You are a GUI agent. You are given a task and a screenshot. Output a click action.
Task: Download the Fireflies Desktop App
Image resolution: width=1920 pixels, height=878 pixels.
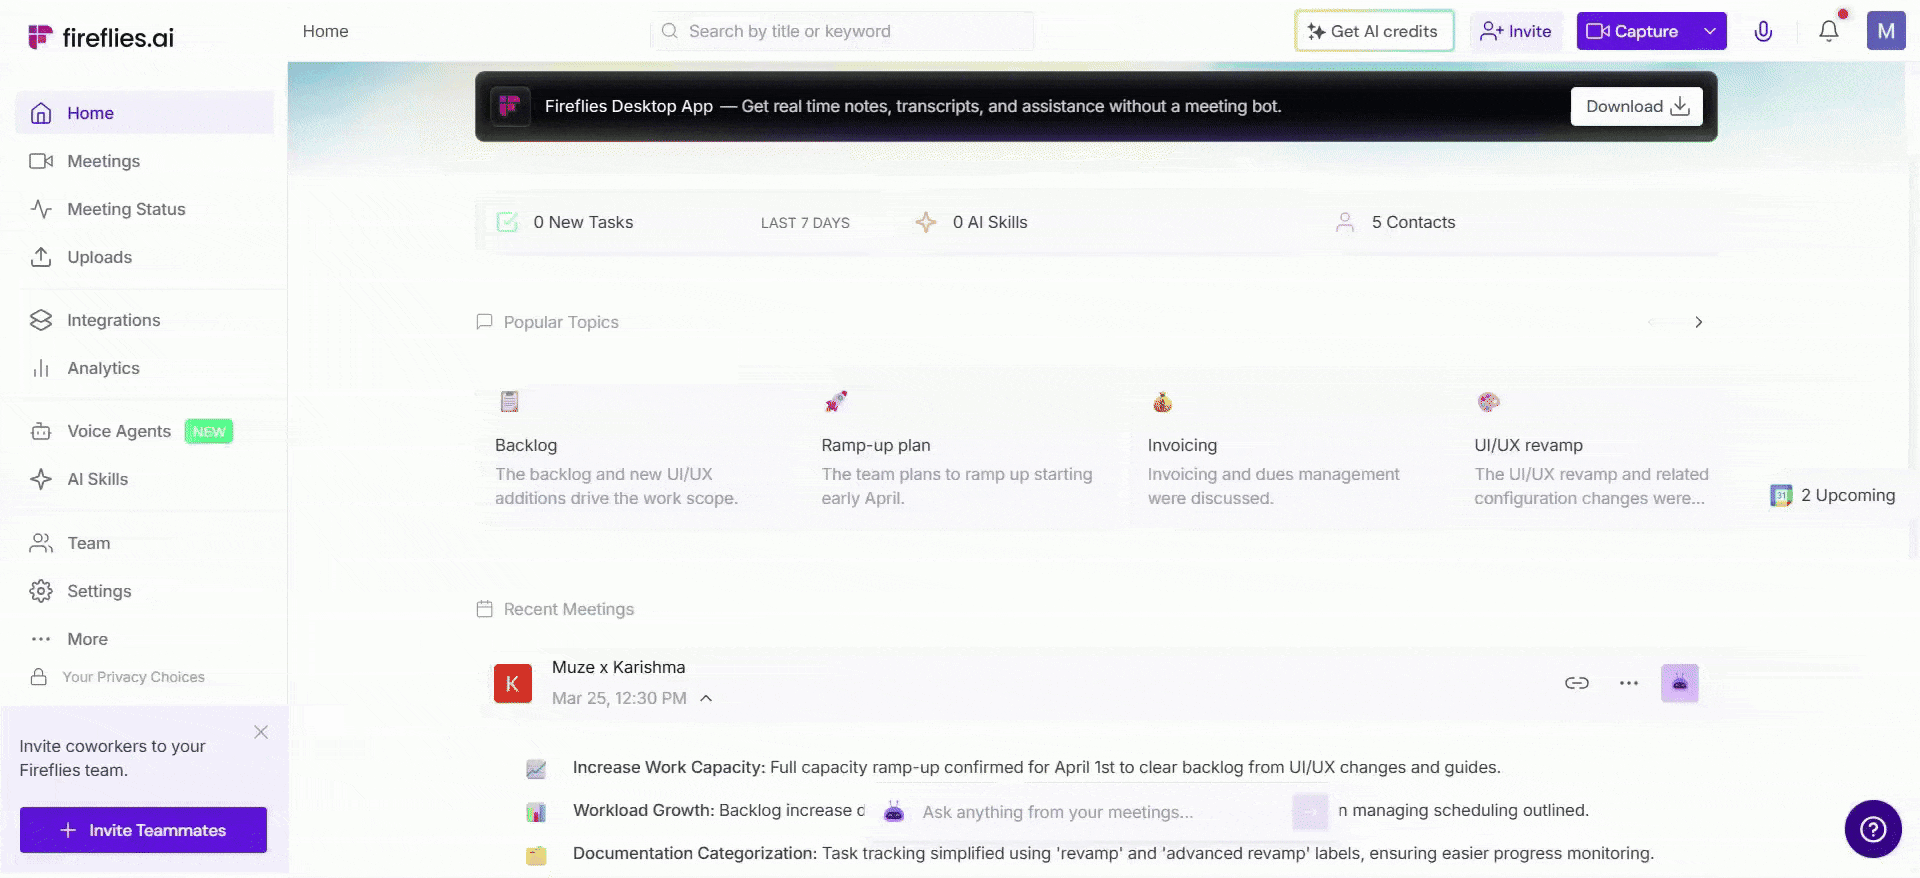pyautogui.click(x=1636, y=106)
